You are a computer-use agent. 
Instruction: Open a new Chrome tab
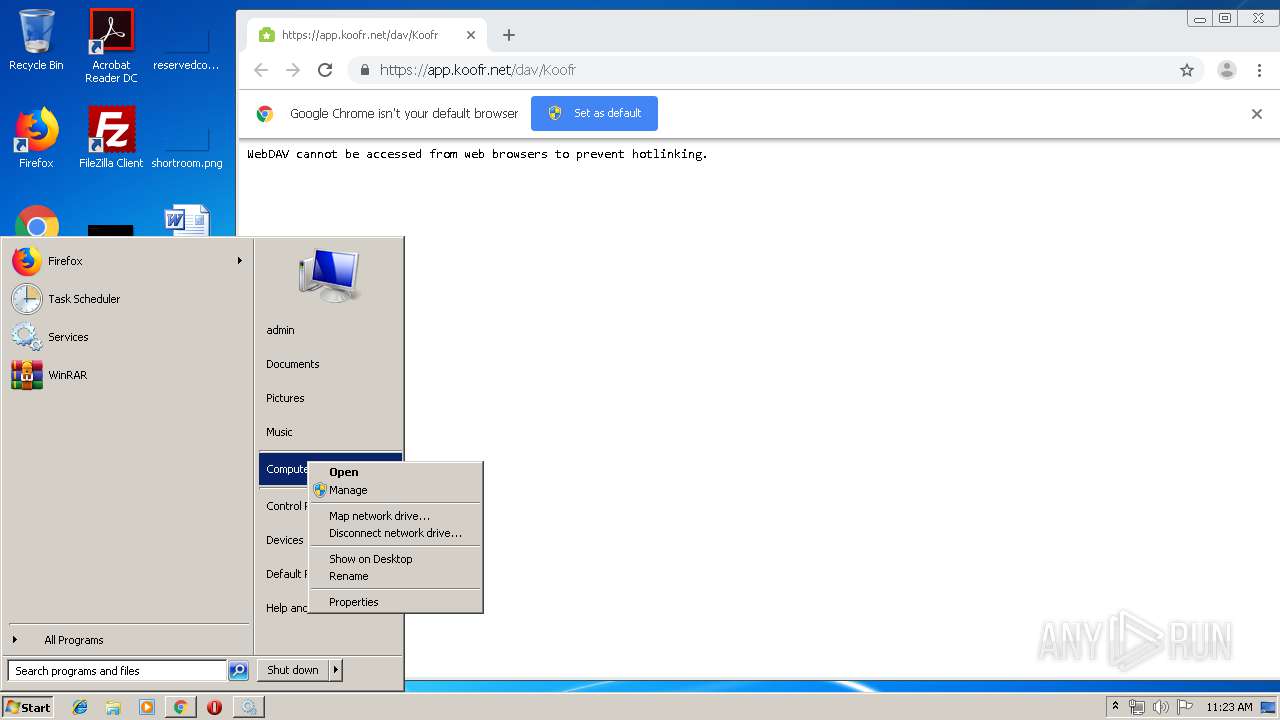(508, 35)
